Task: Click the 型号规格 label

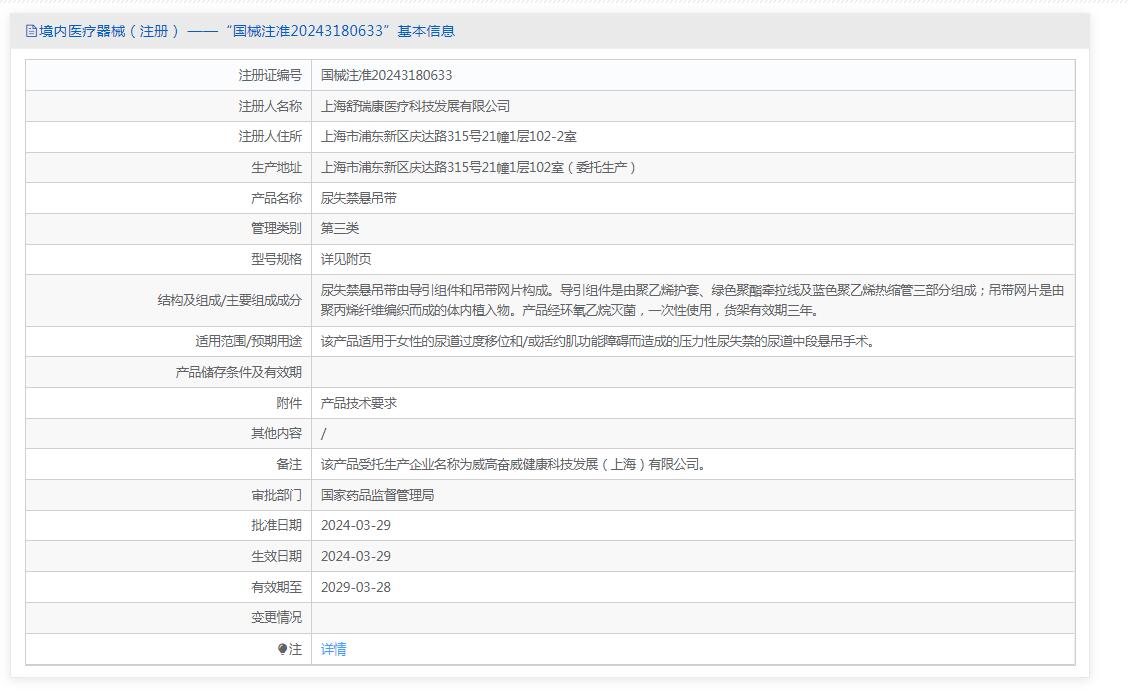Action: (x=276, y=259)
